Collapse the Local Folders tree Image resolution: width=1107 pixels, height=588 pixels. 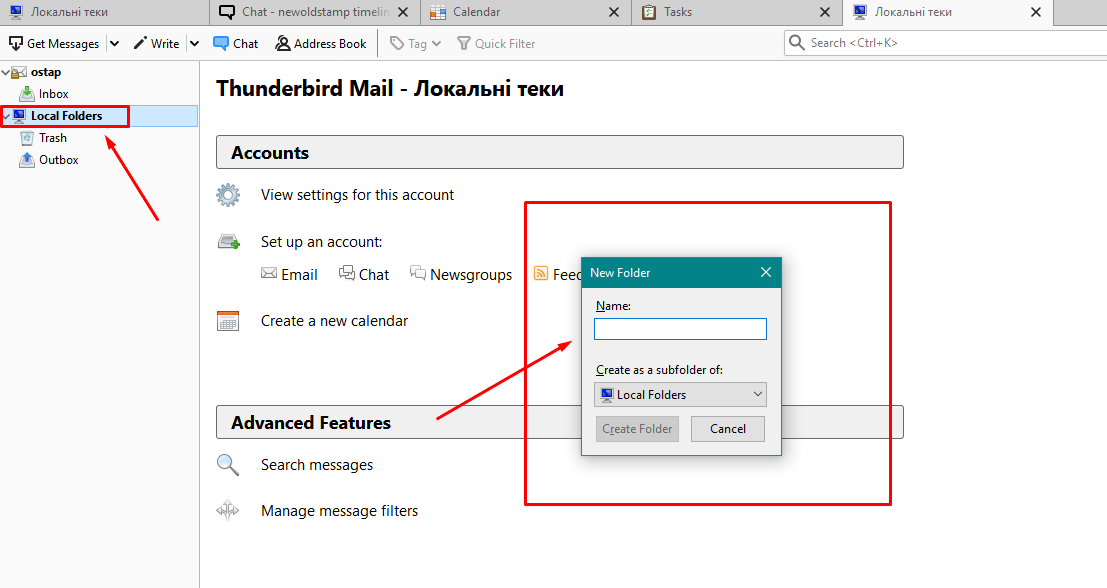6,116
